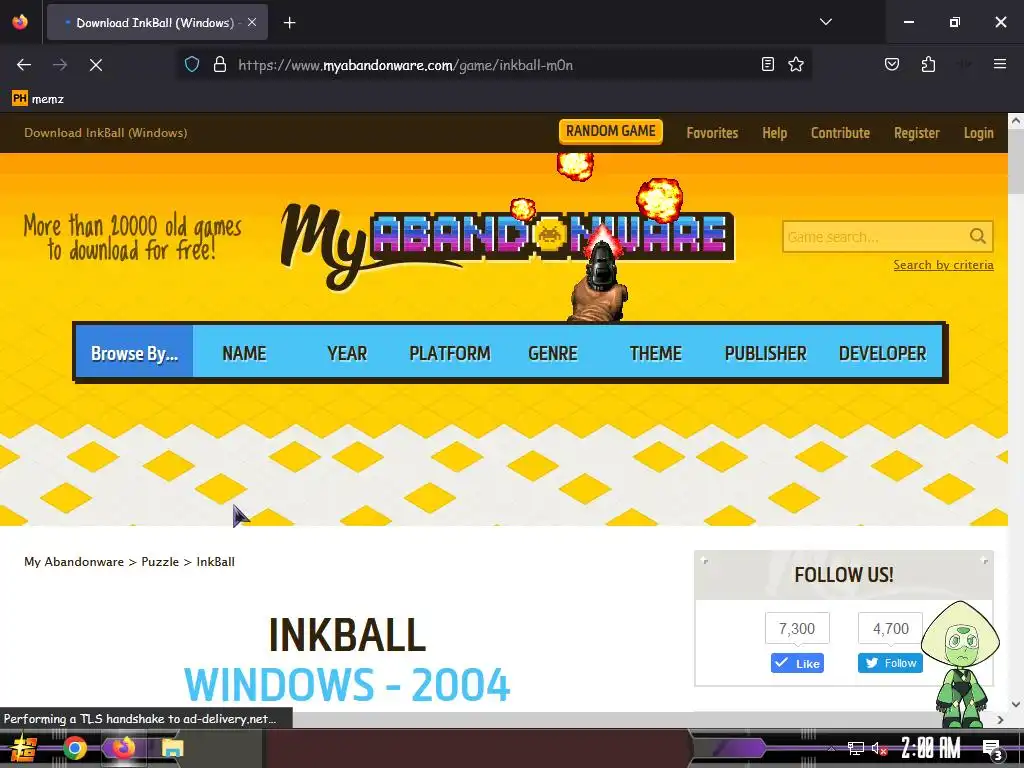Stop page loading with the X button
This screenshot has height=768, width=1024.
96,65
